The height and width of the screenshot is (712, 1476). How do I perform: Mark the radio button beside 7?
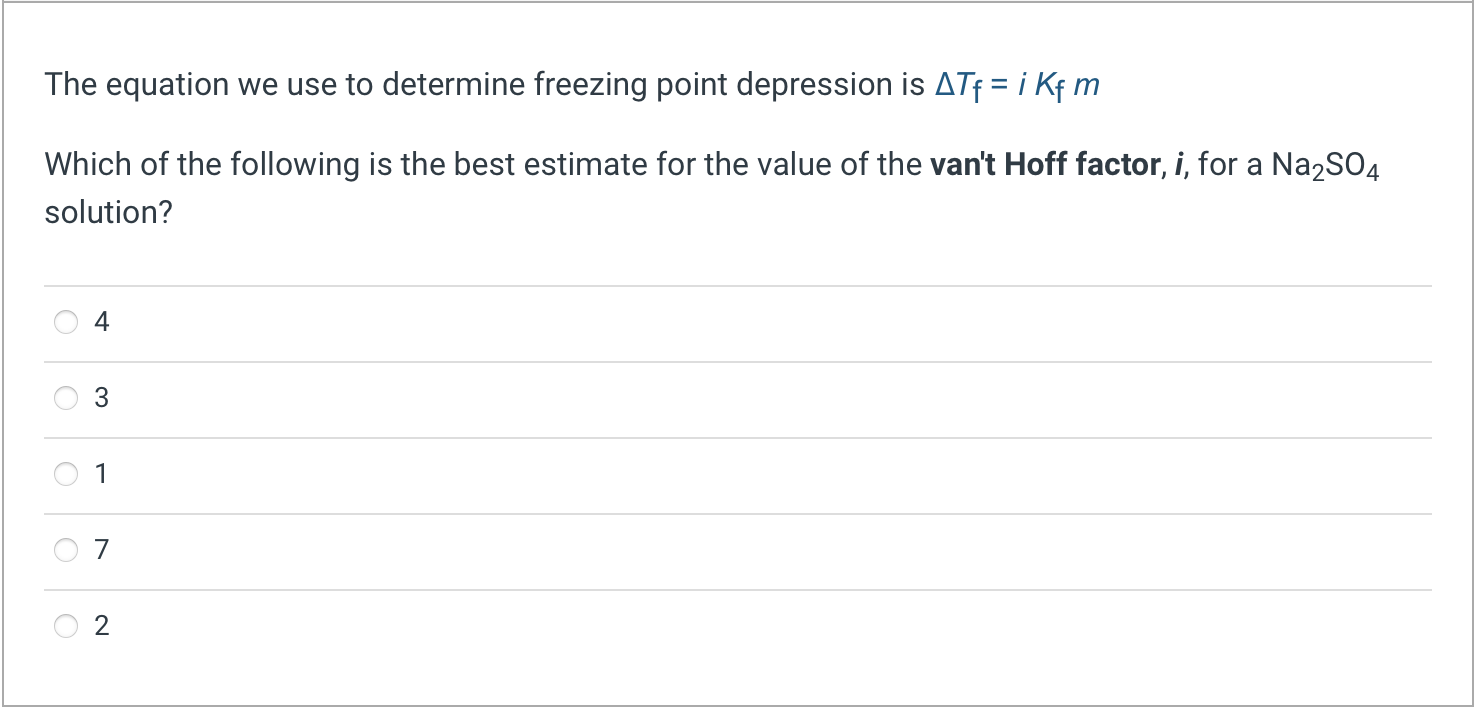(66, 550)
